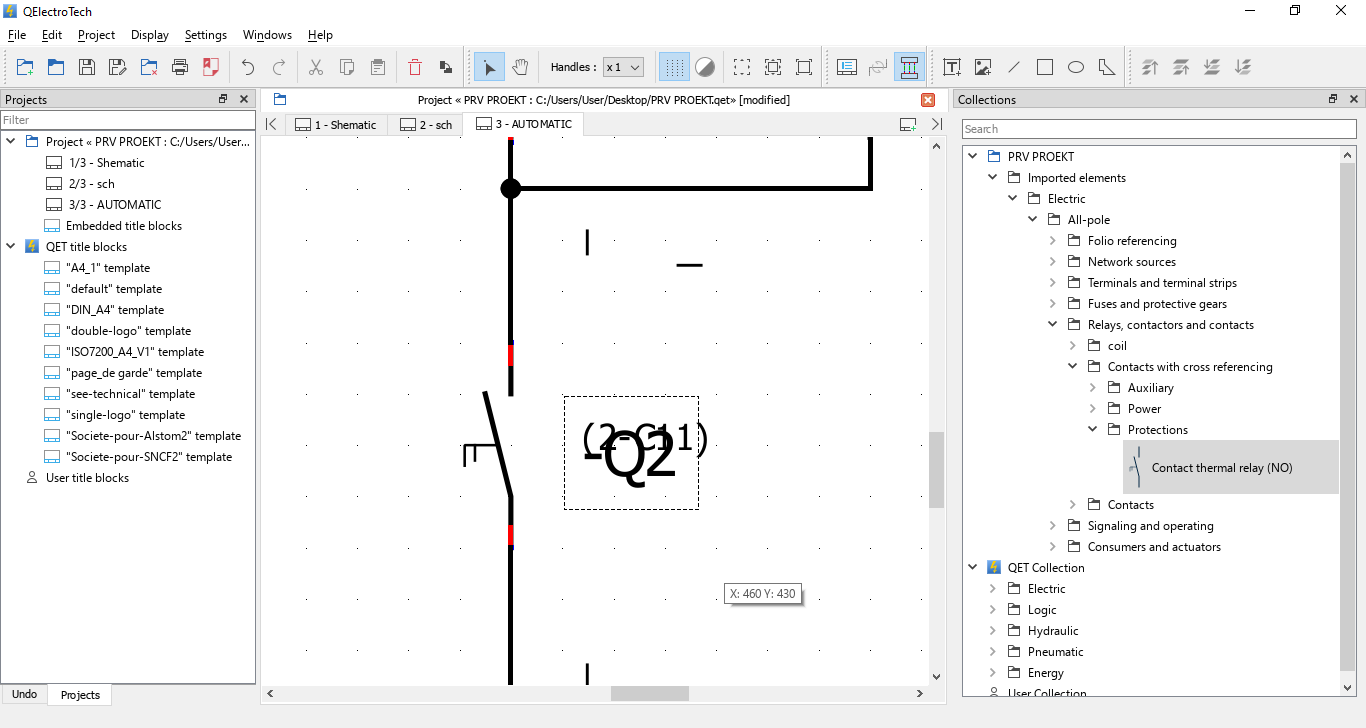Switch to the Undo panel tab
The height and width of the screenshot is (728, 1366).
(x=24, y=694)
